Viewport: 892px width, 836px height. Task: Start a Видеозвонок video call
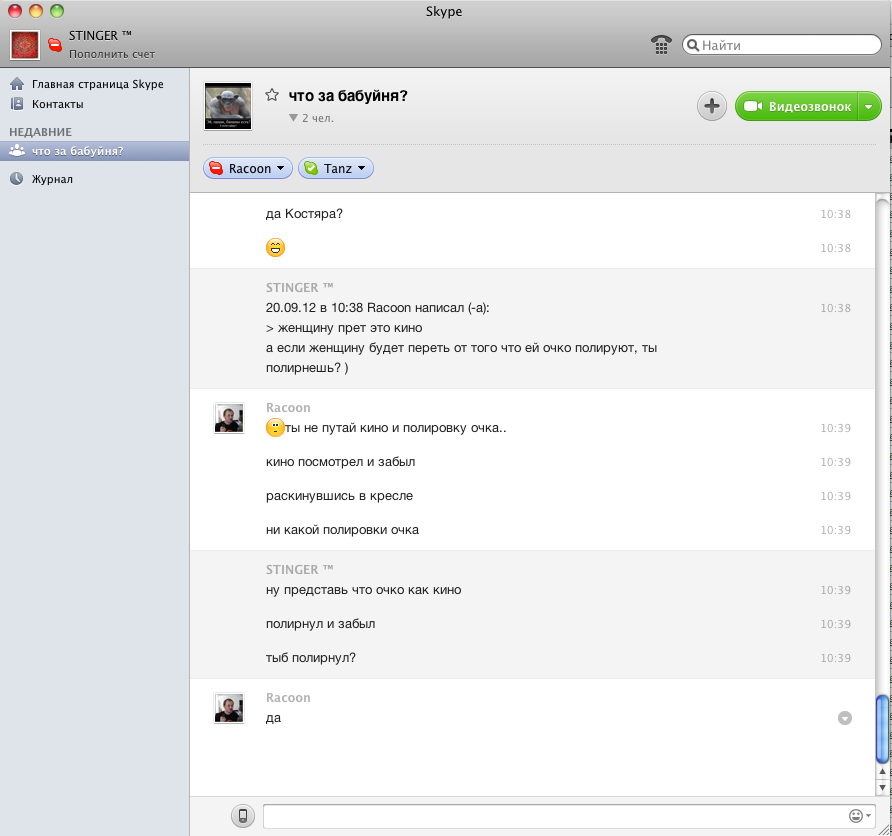click(796, 106)
